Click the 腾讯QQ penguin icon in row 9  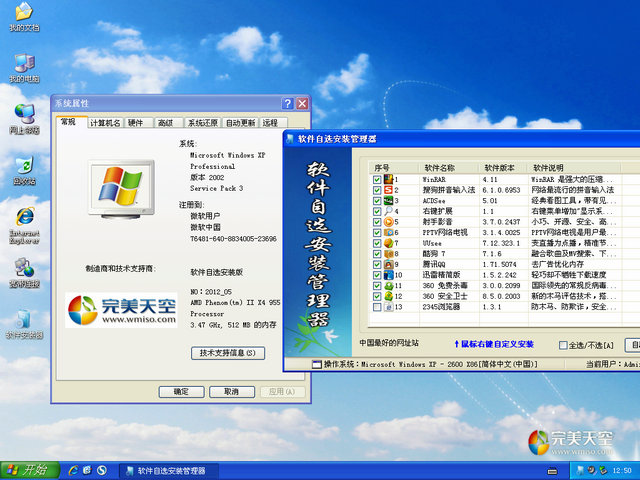tap(388, 264)
